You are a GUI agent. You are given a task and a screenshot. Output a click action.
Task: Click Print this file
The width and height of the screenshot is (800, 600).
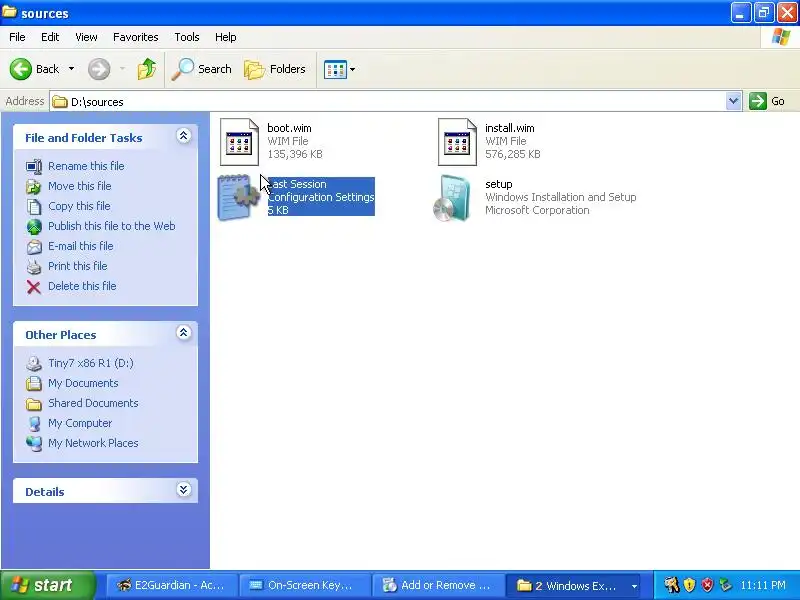click(78, 266)
